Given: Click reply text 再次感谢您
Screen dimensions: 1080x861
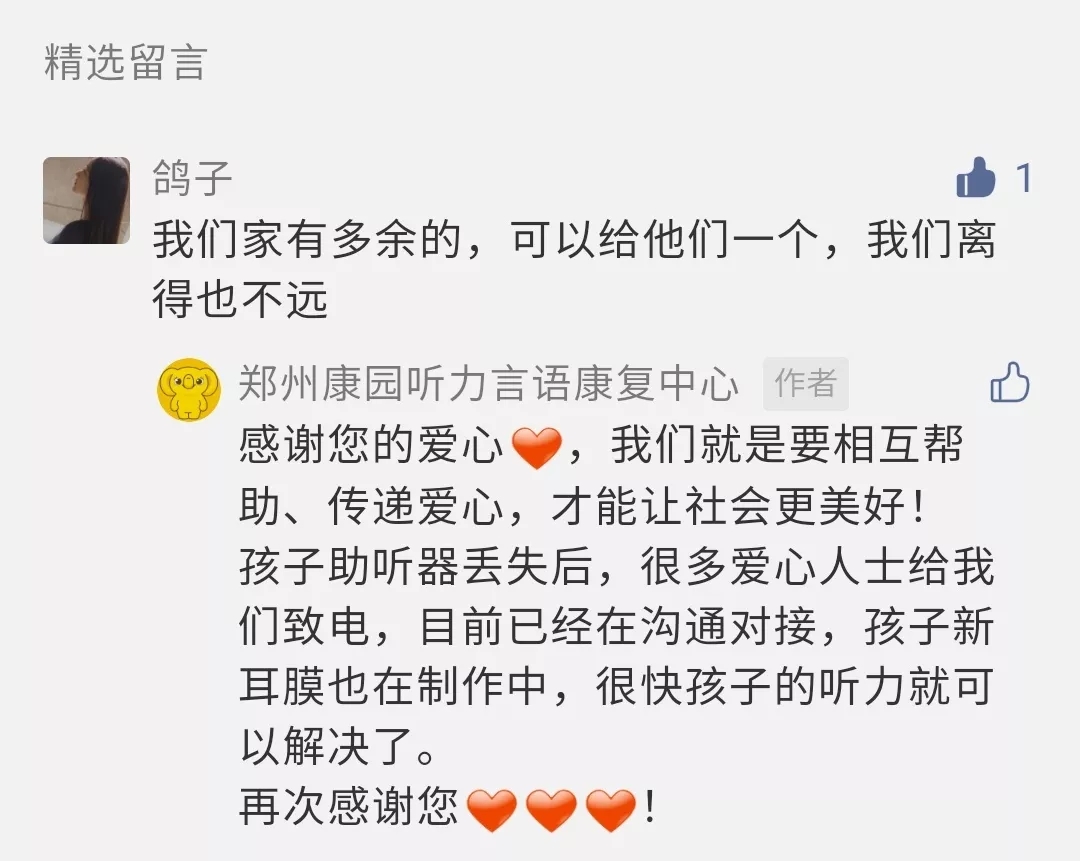Looking at the screenshot, I should point(349,807).
